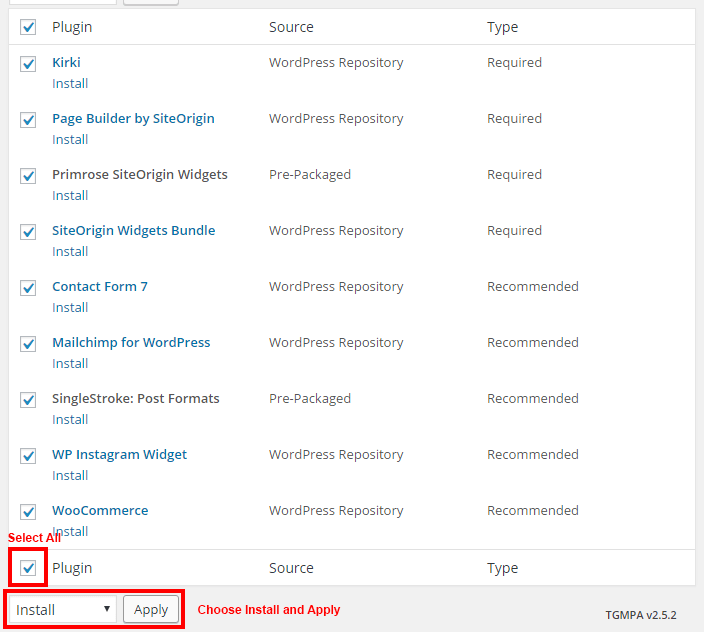704x632 pixels.
Task: Toggle Primrose SiteOrigin Widgets checkbox
Action: [x=28, y=176]
